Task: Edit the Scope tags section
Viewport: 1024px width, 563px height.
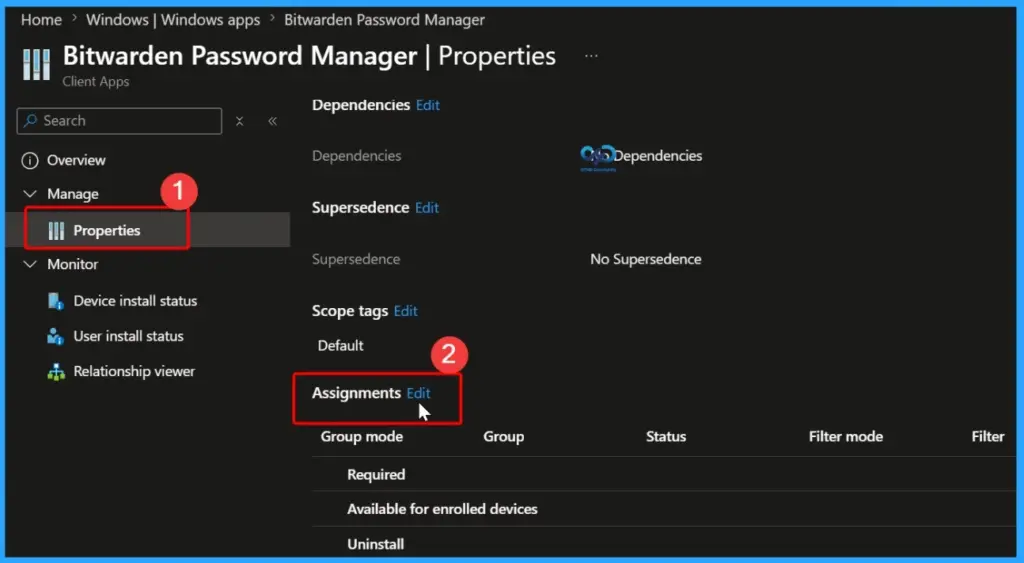Action: coord(406,311)
